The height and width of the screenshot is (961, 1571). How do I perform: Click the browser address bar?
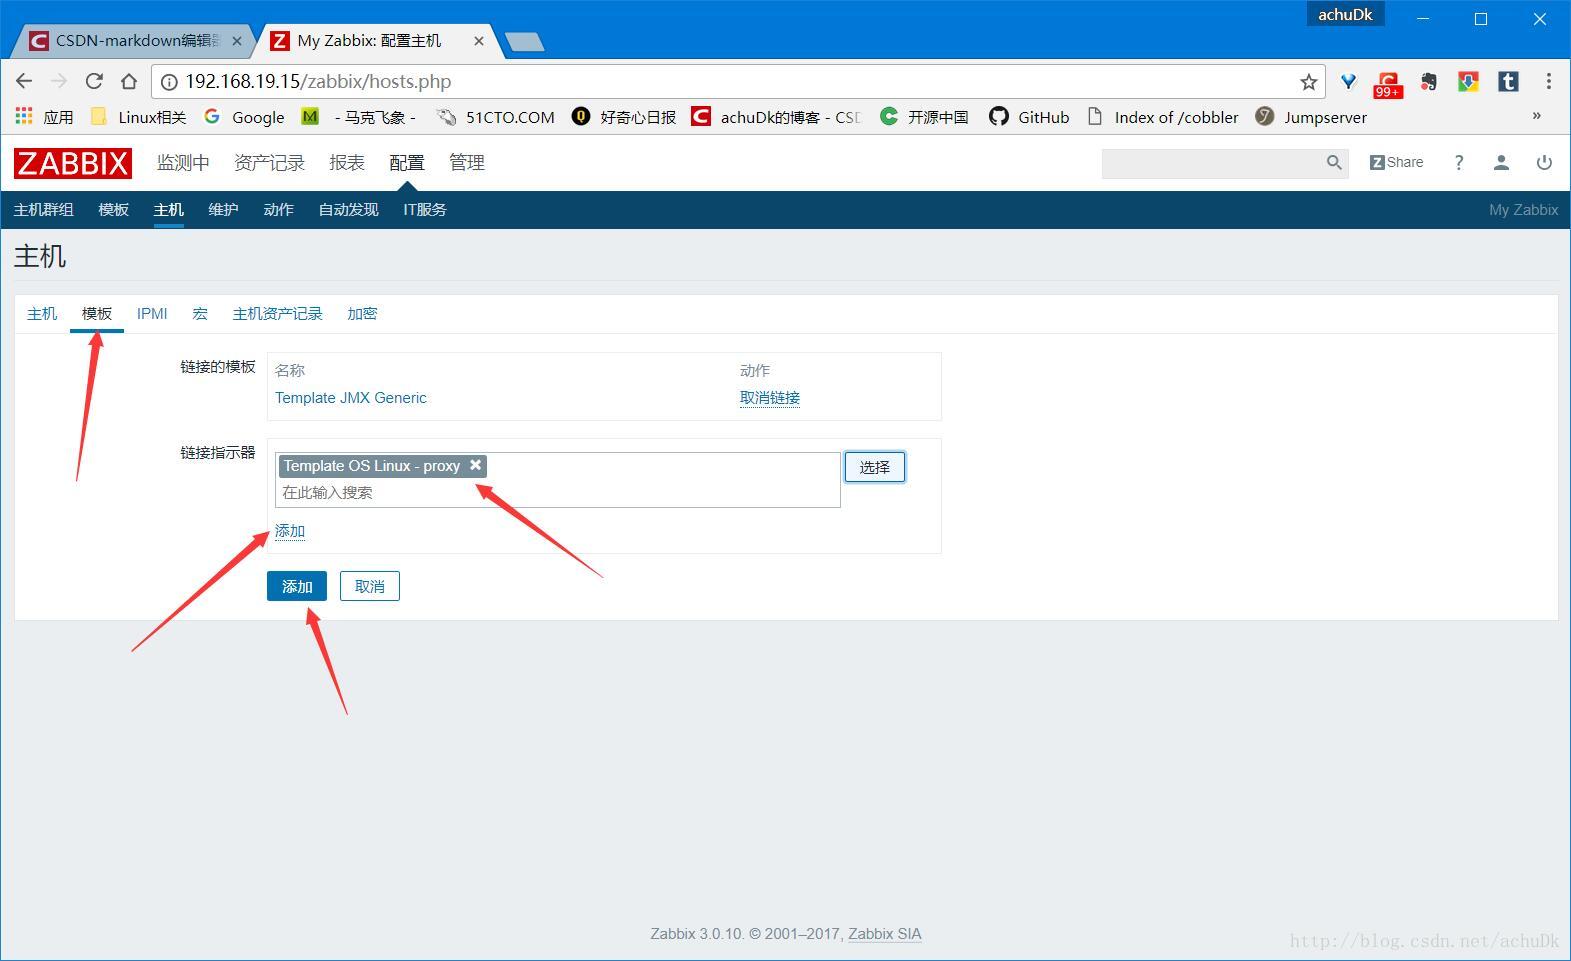(x=740, y=82)
